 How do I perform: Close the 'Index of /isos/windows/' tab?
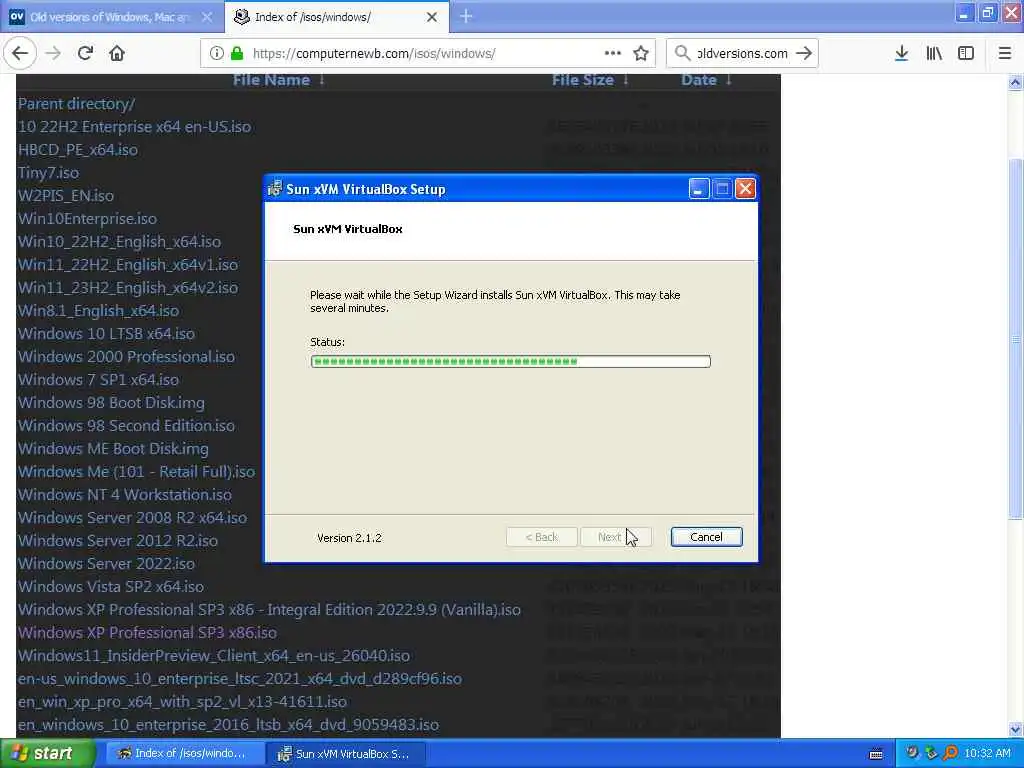(432, 17)
